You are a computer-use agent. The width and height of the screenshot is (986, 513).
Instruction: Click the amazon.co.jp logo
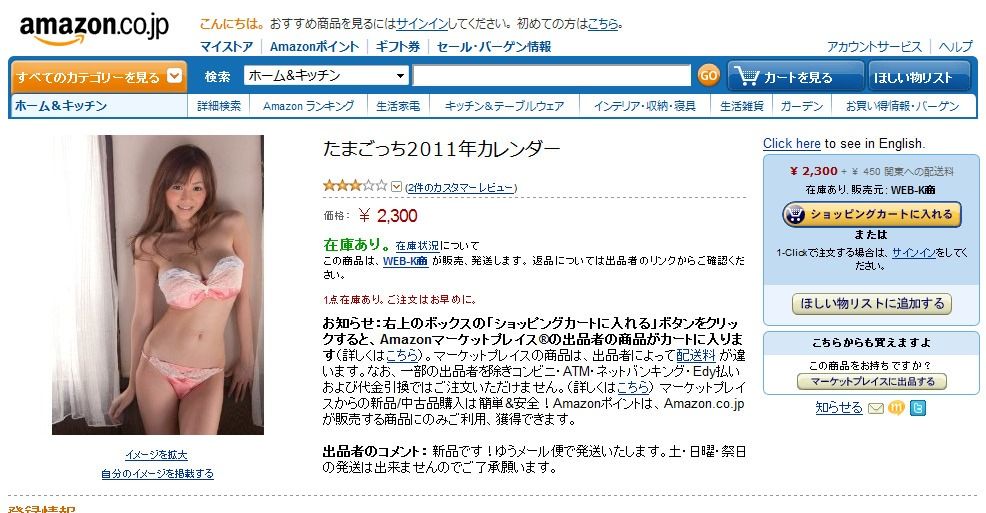[x=94, y=29]
